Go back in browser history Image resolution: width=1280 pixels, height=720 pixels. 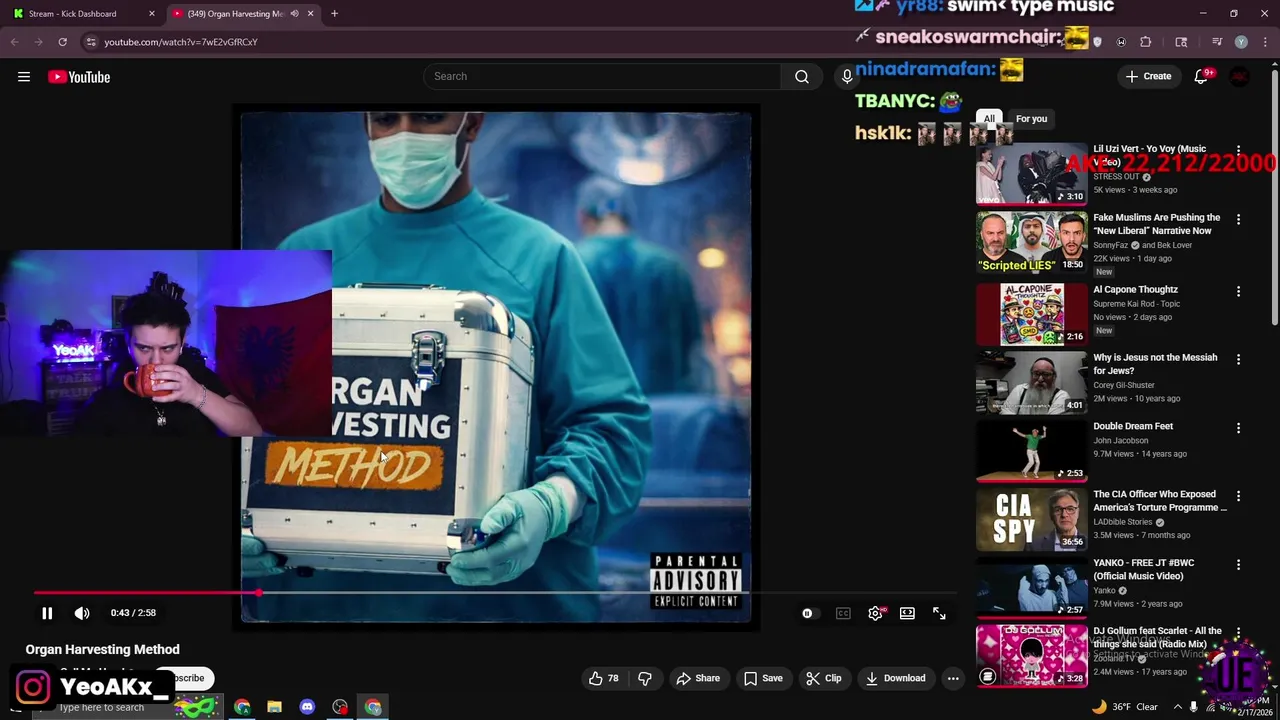[14, 42]
